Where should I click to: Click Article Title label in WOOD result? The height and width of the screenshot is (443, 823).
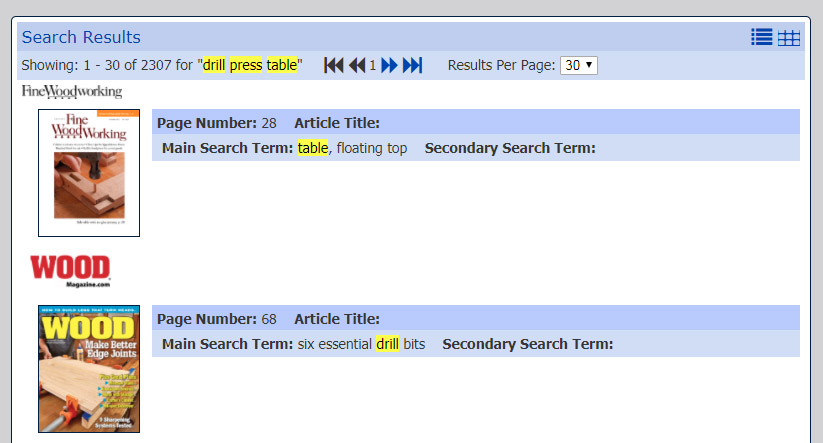337,319
